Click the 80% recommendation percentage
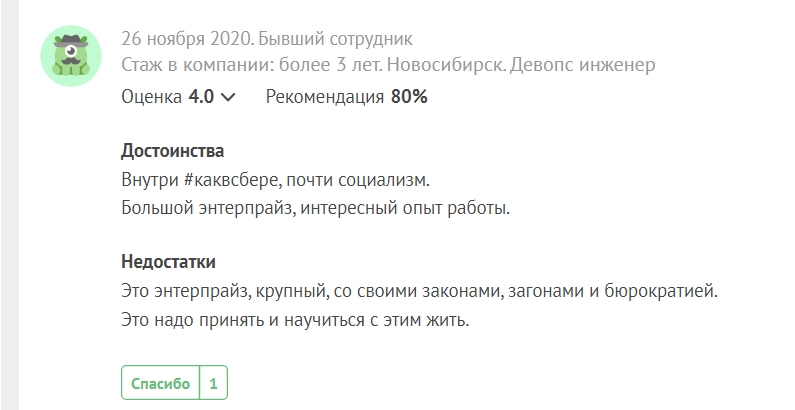 409,97
